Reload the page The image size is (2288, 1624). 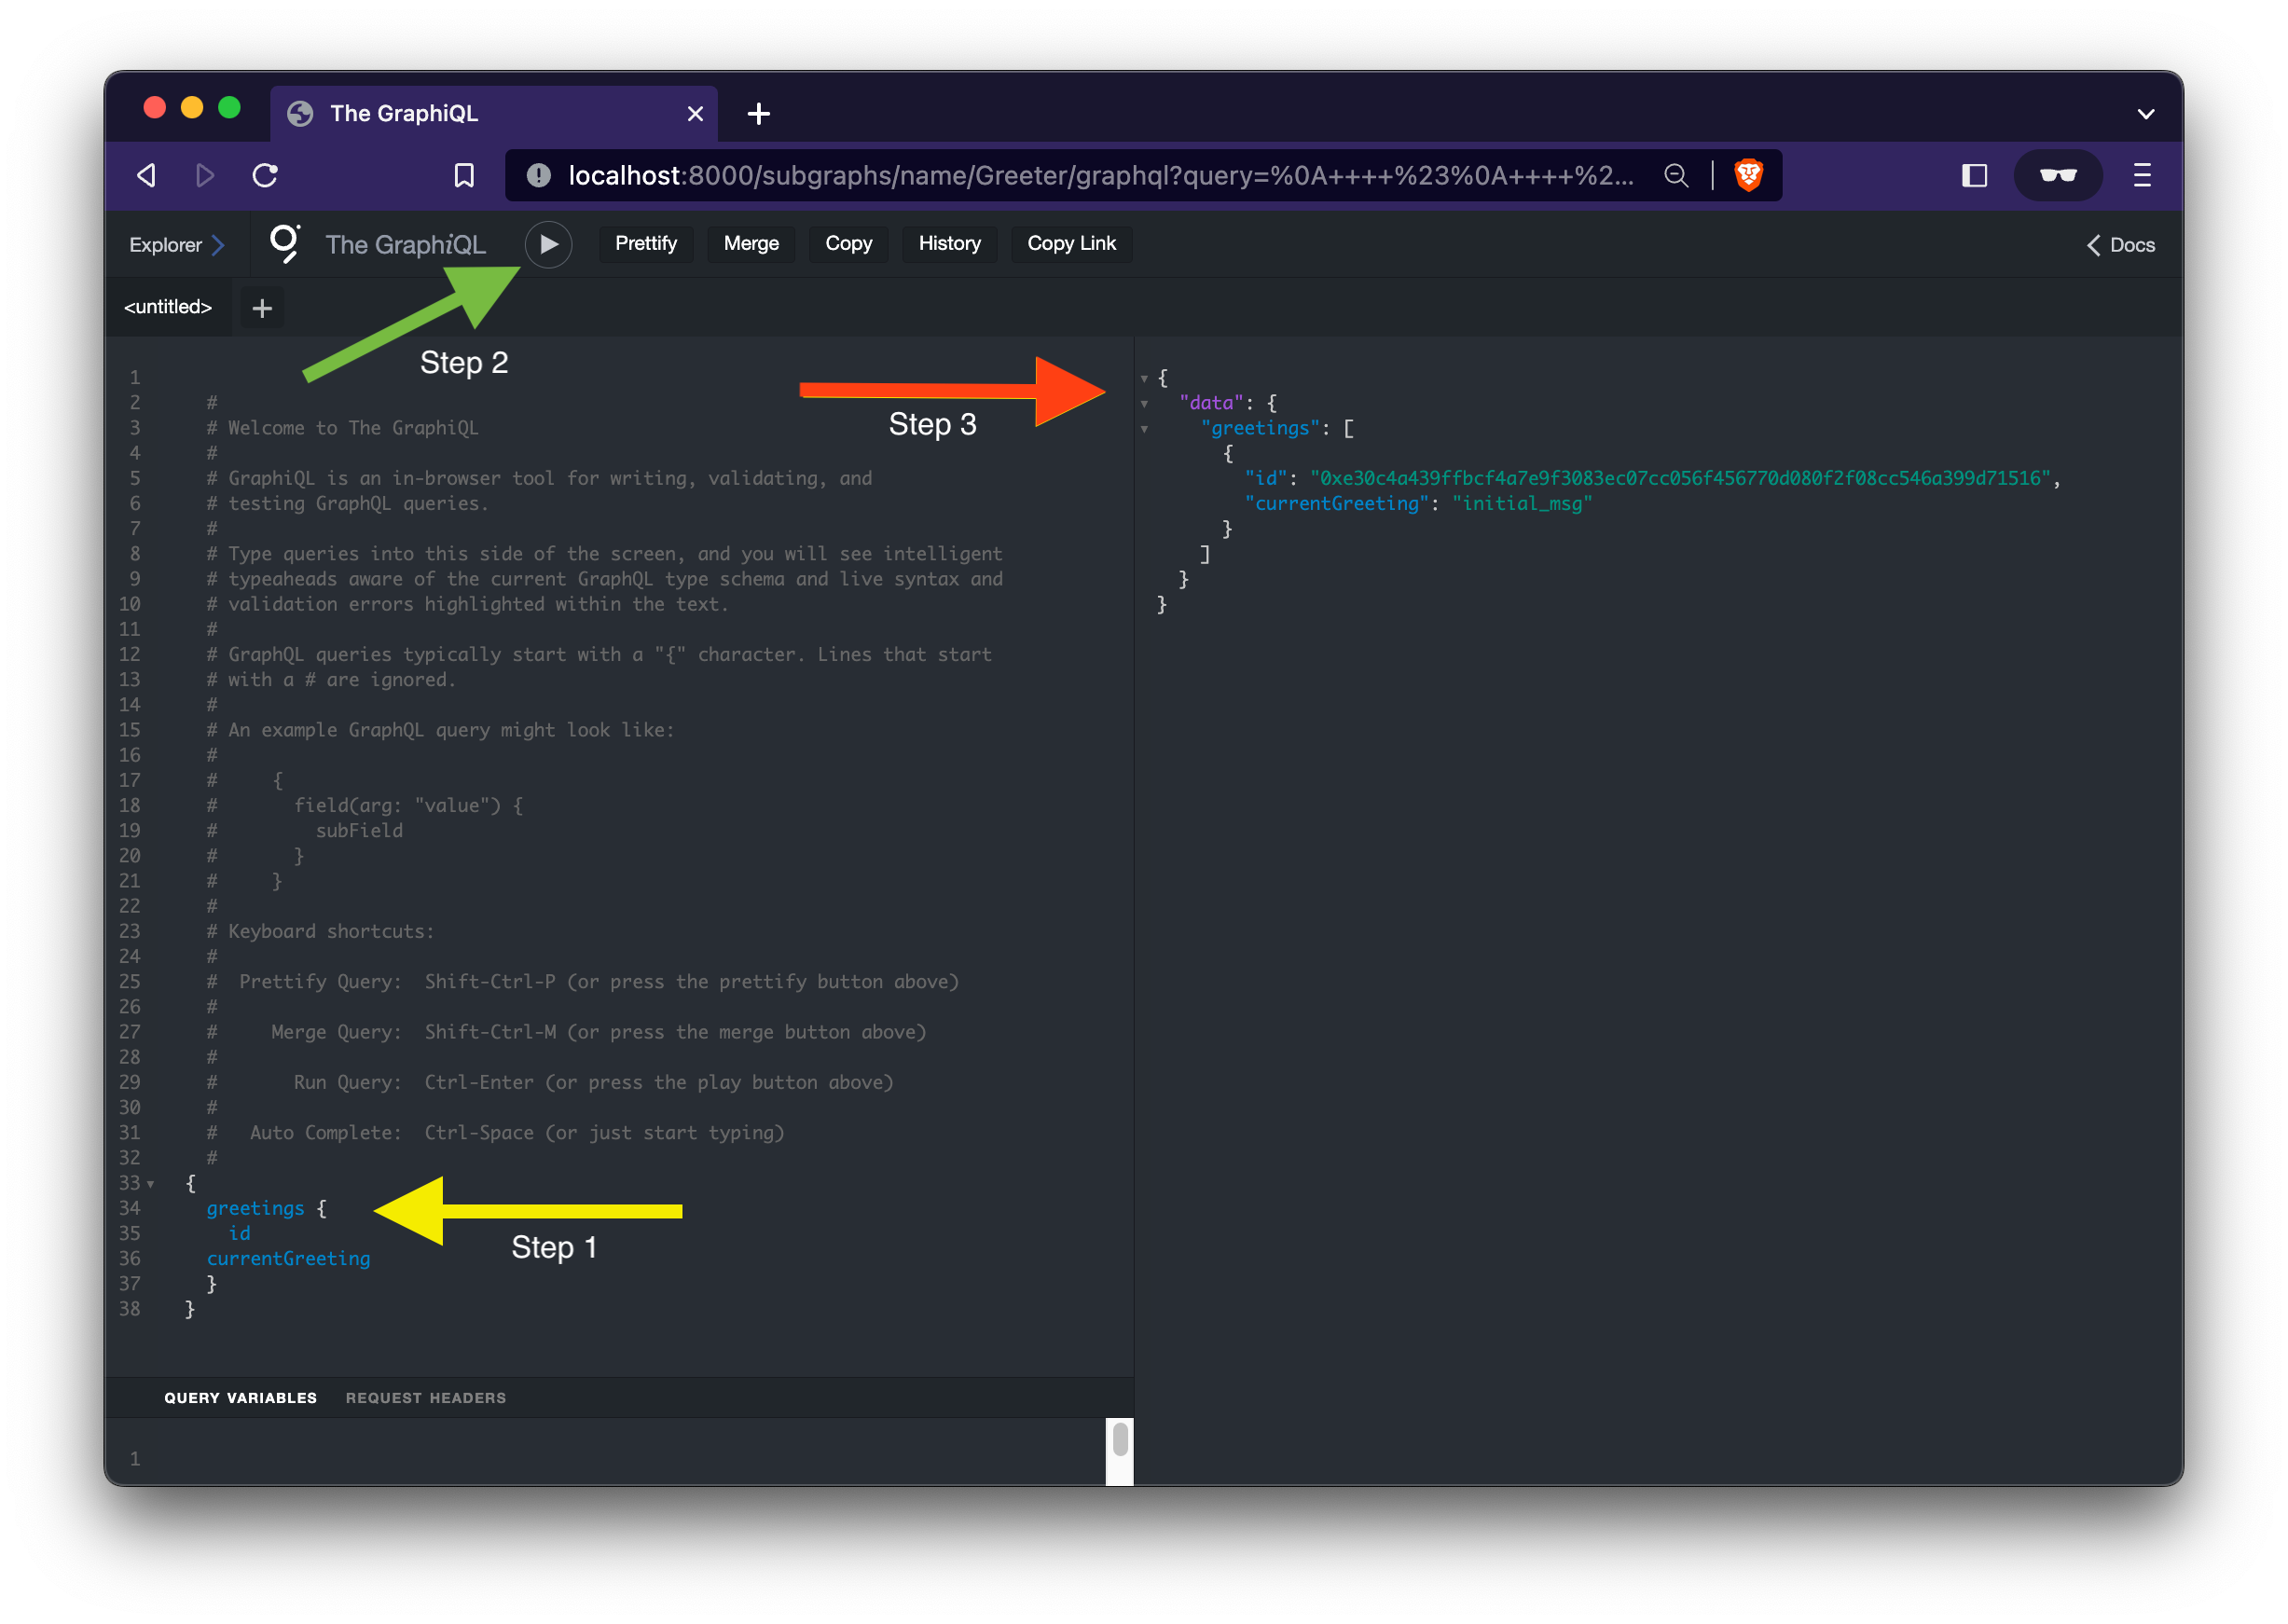tap(265, 176)
